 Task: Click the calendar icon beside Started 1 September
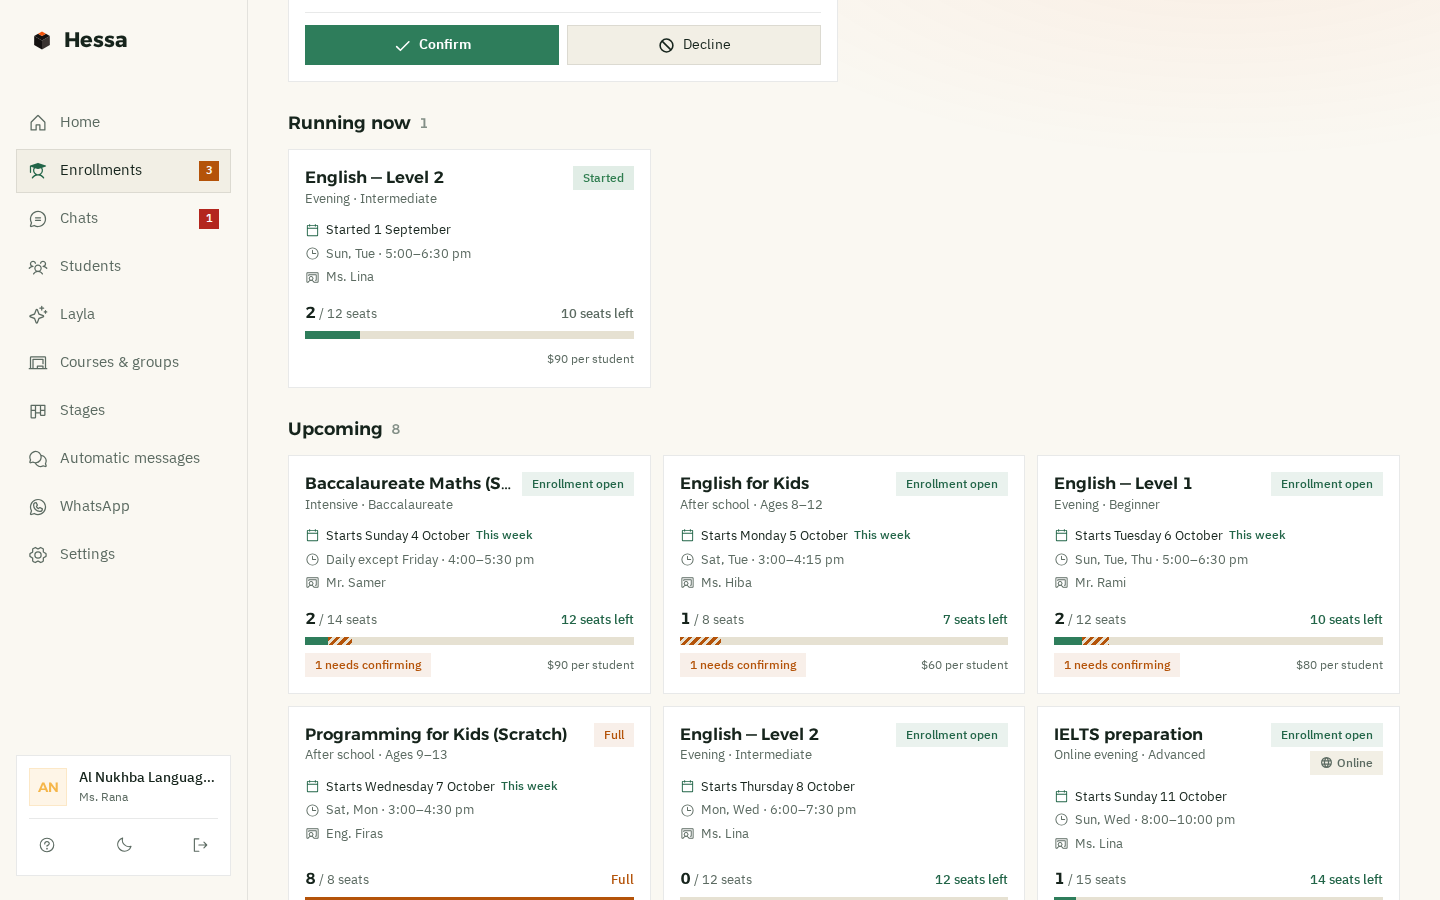(x=312, y=230)
